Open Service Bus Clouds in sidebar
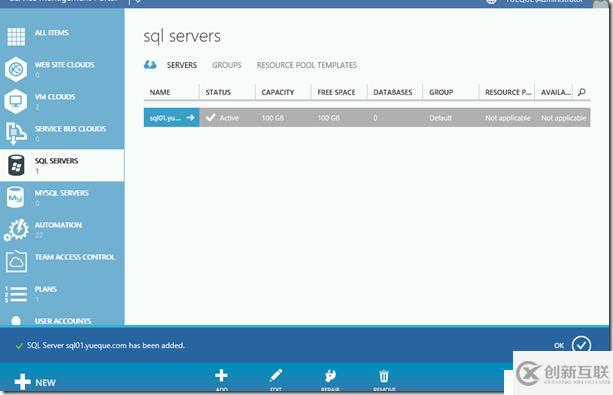 pos(70,129)
